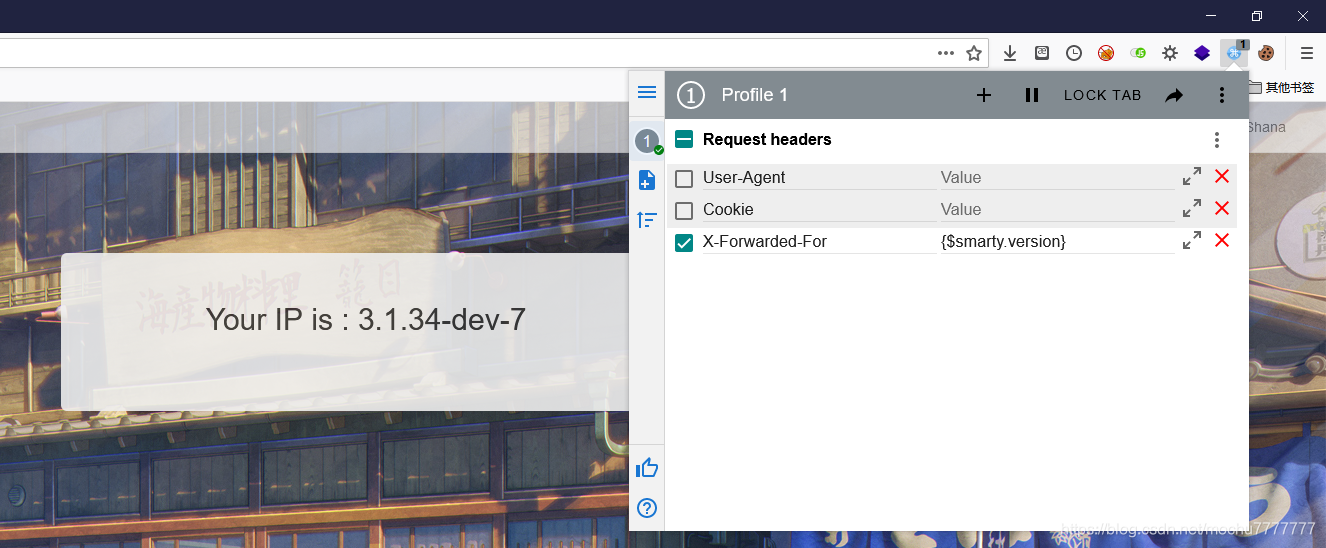Delete User-Agent header row
The image size is (1326, 548).
pos(1221,176)
